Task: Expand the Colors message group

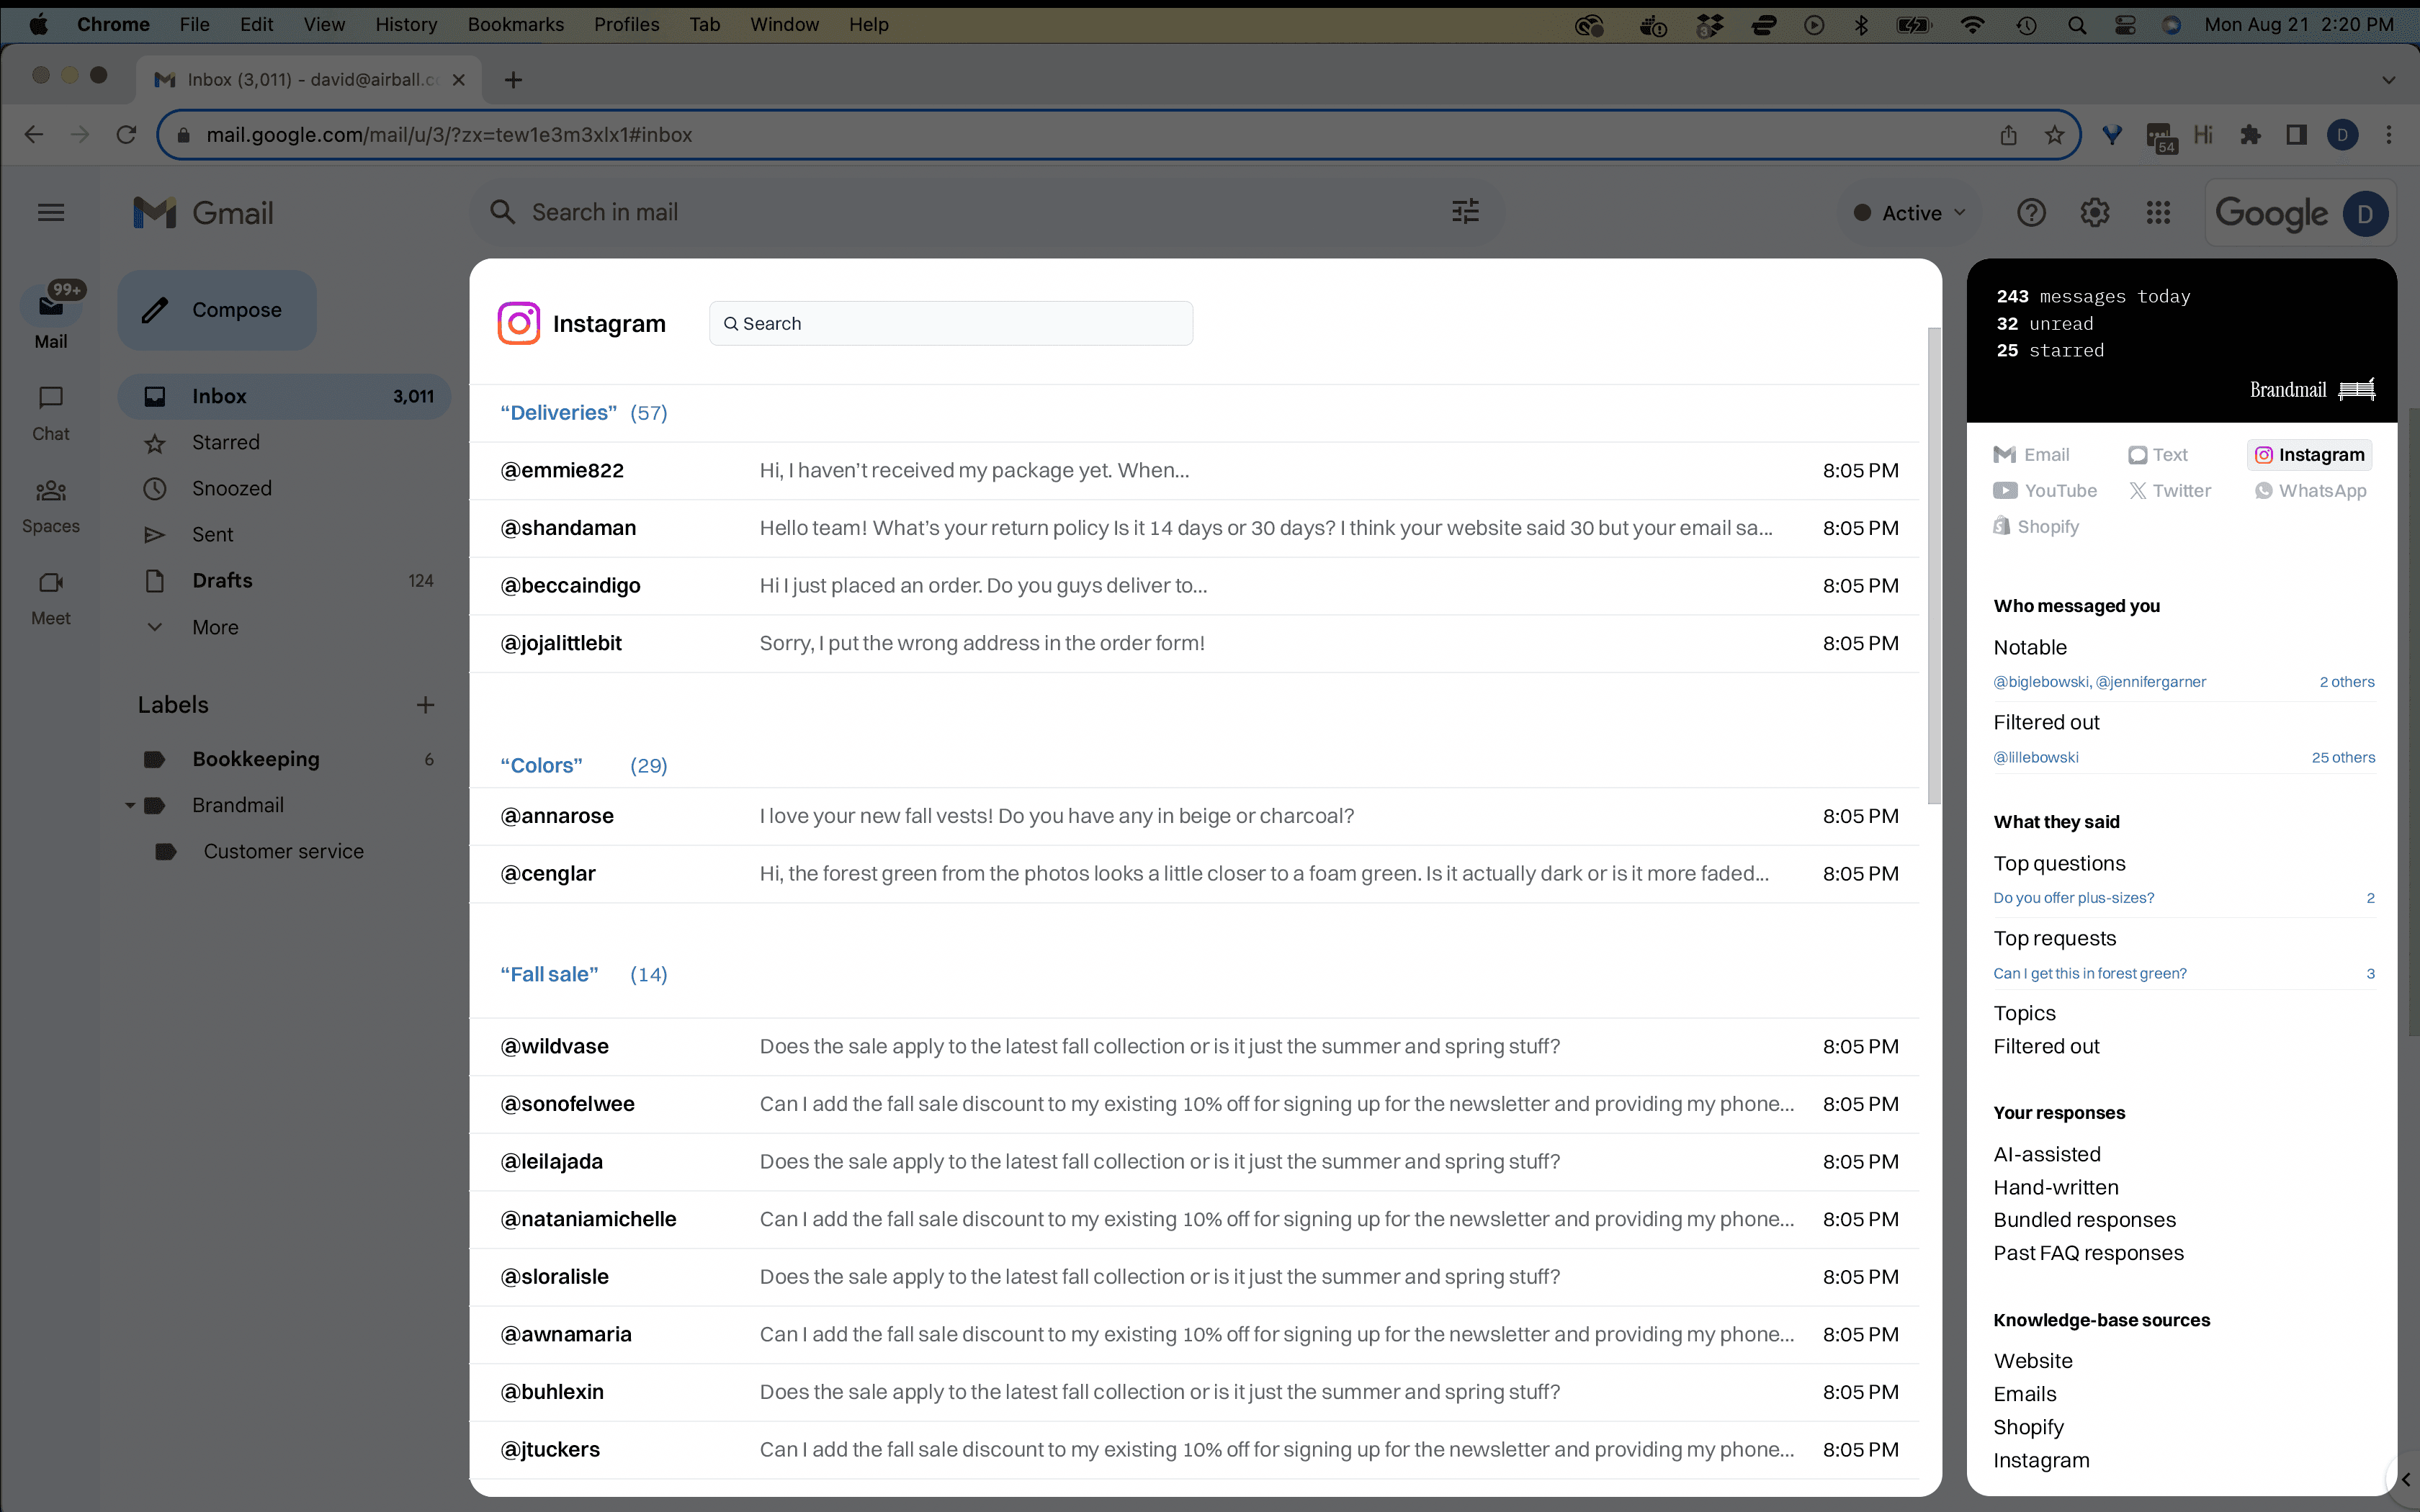Action: coord(542,765)
